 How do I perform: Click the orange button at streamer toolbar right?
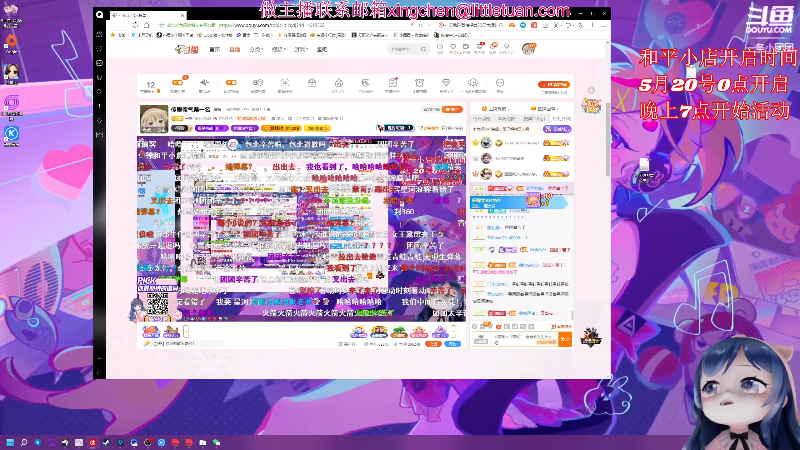tap(554, 84)
